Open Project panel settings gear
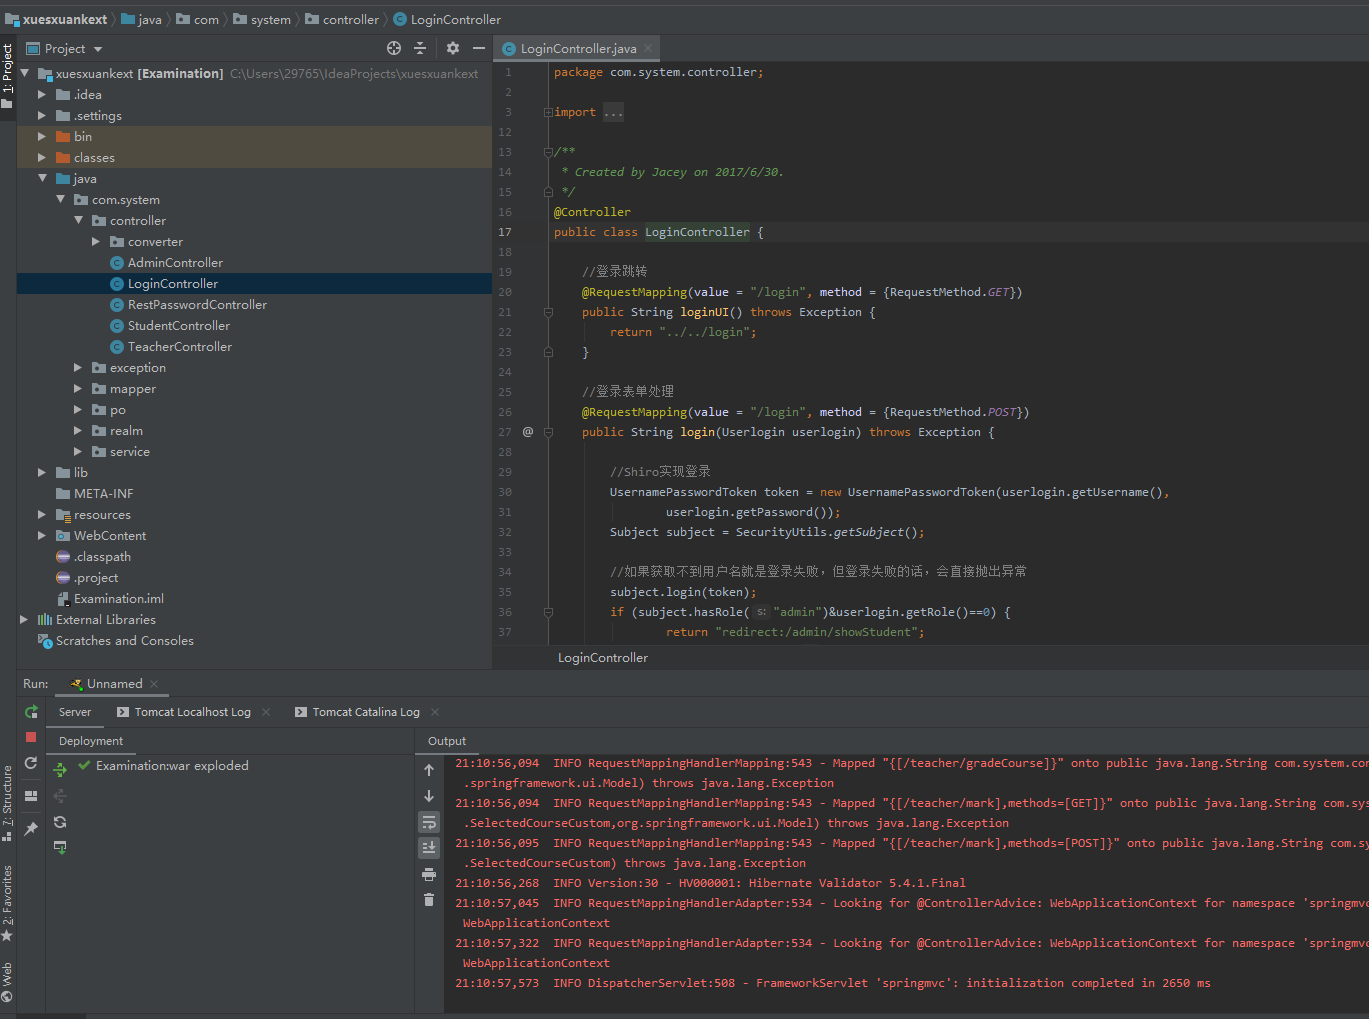Image resolution: width=1369 pixels, height=1019 pixels. tap(453, 48)
